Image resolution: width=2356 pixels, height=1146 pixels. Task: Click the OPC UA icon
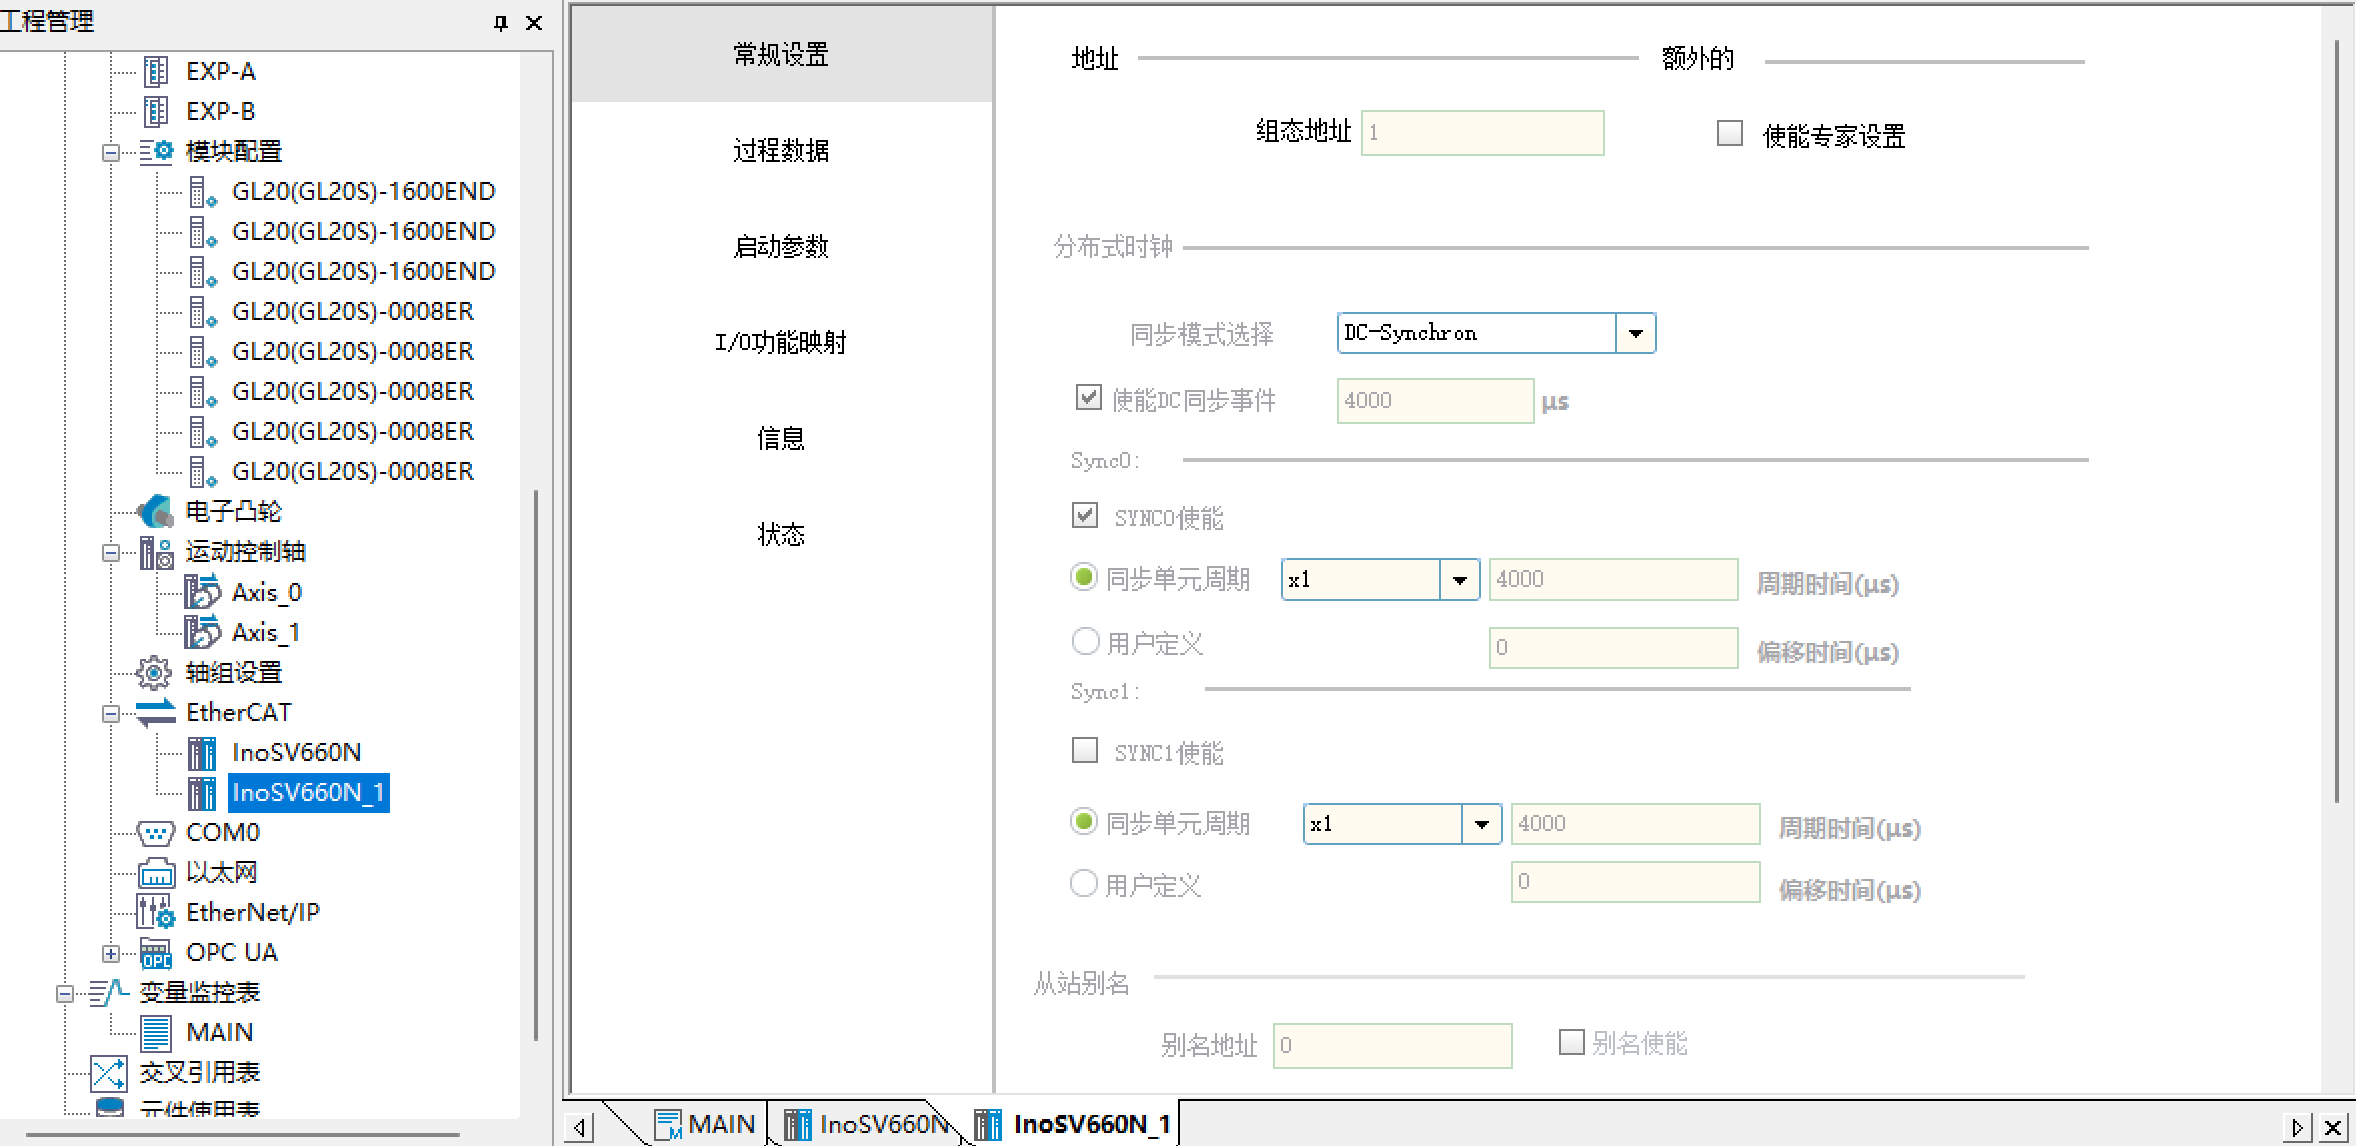[155, 952]
